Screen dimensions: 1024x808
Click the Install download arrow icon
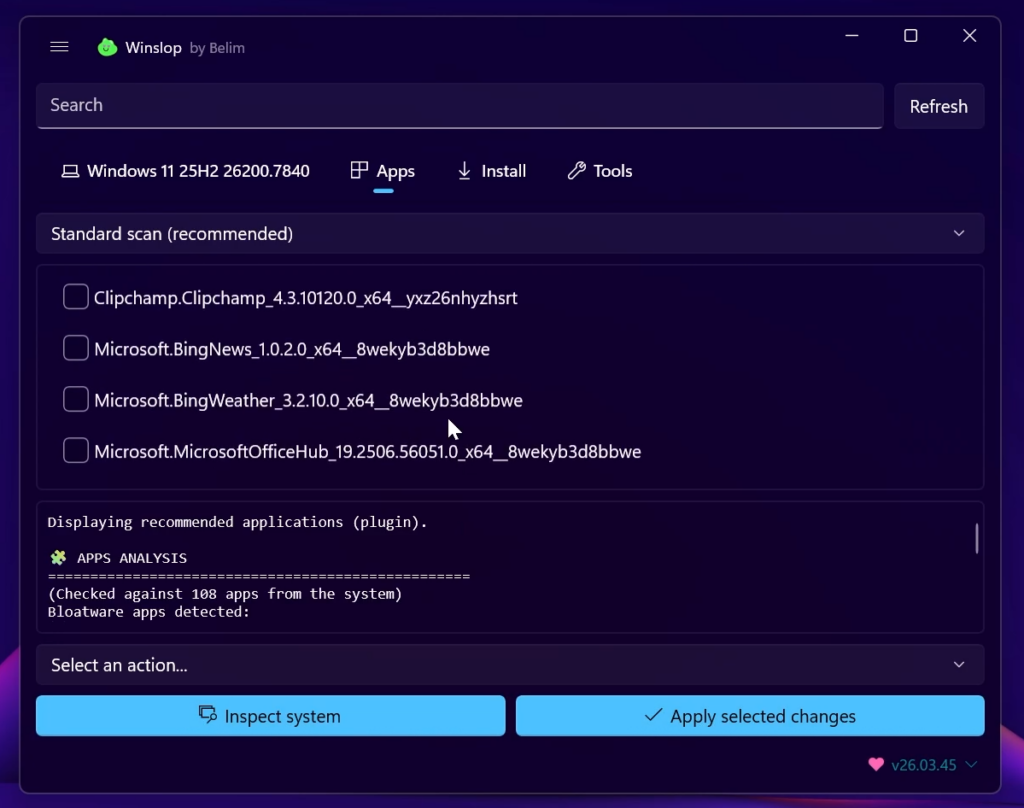tap(464, 171)
